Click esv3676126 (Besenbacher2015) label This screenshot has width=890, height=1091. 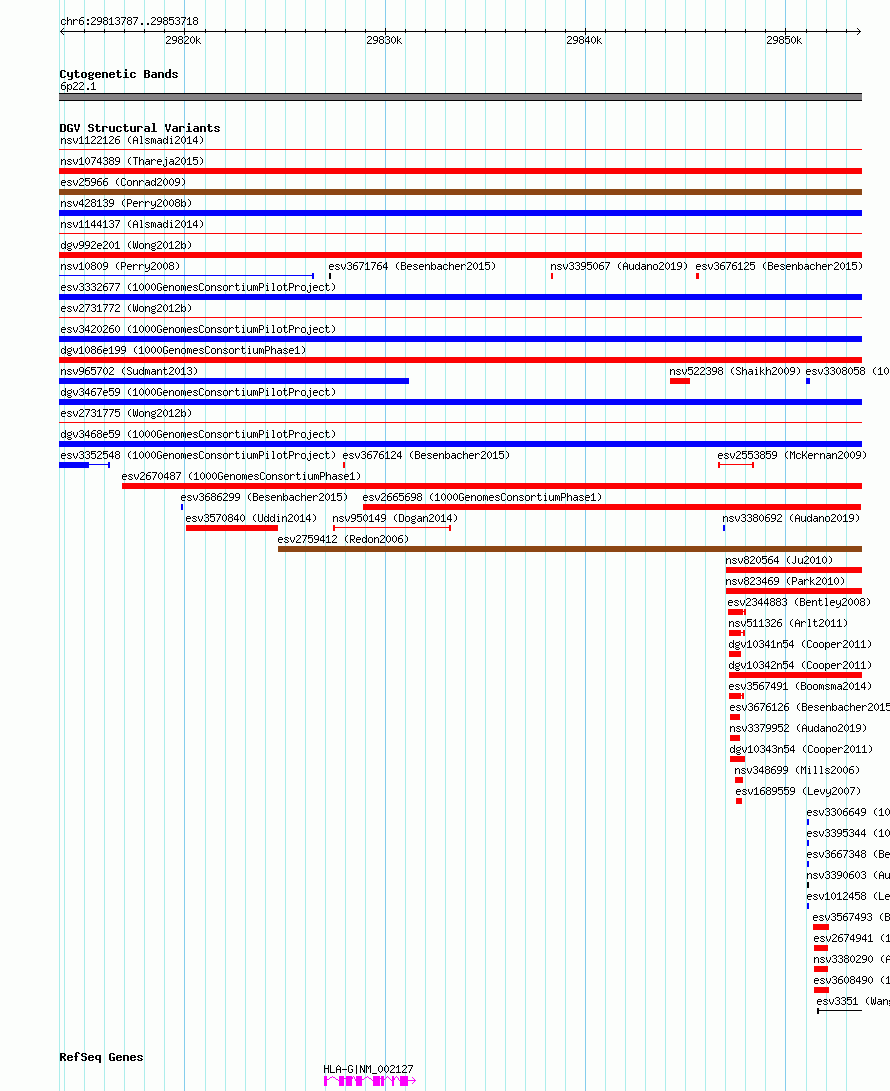click(x=809, y=707)
